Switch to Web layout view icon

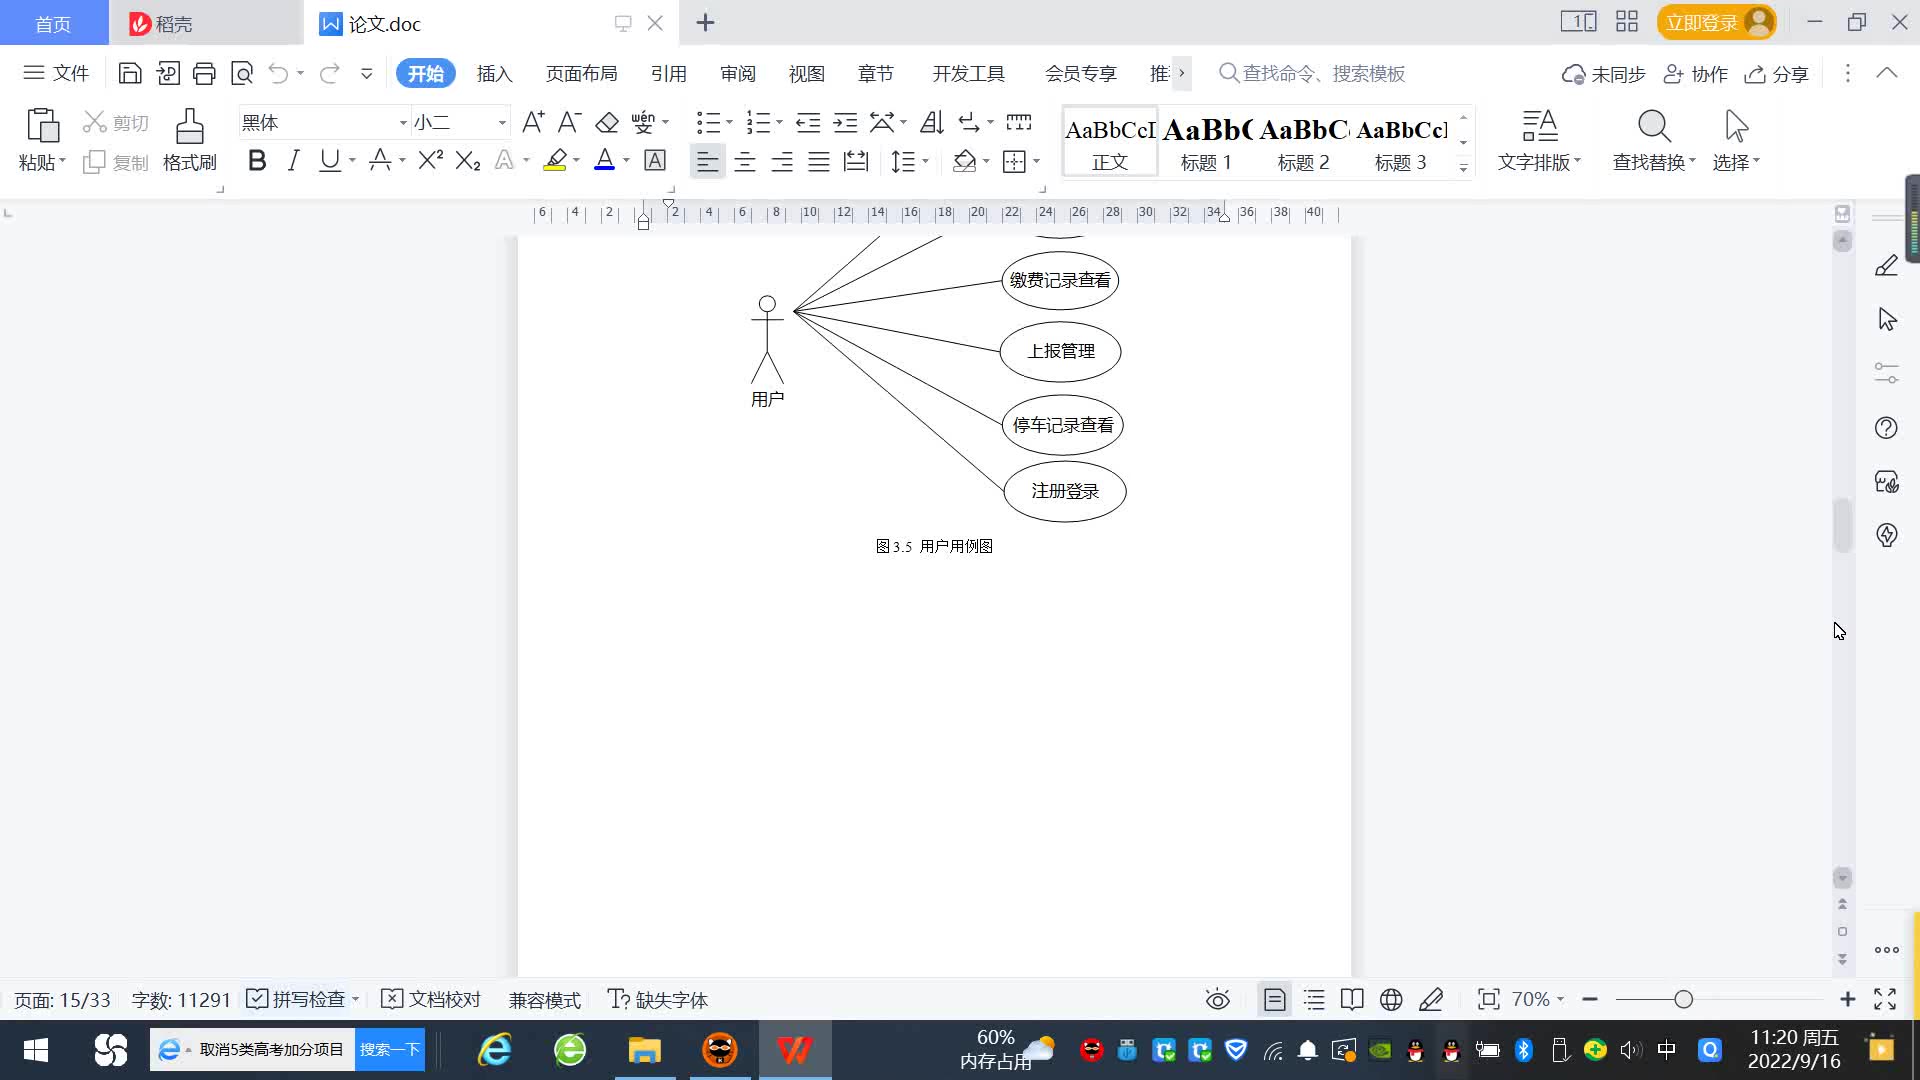click(1391, 999)
